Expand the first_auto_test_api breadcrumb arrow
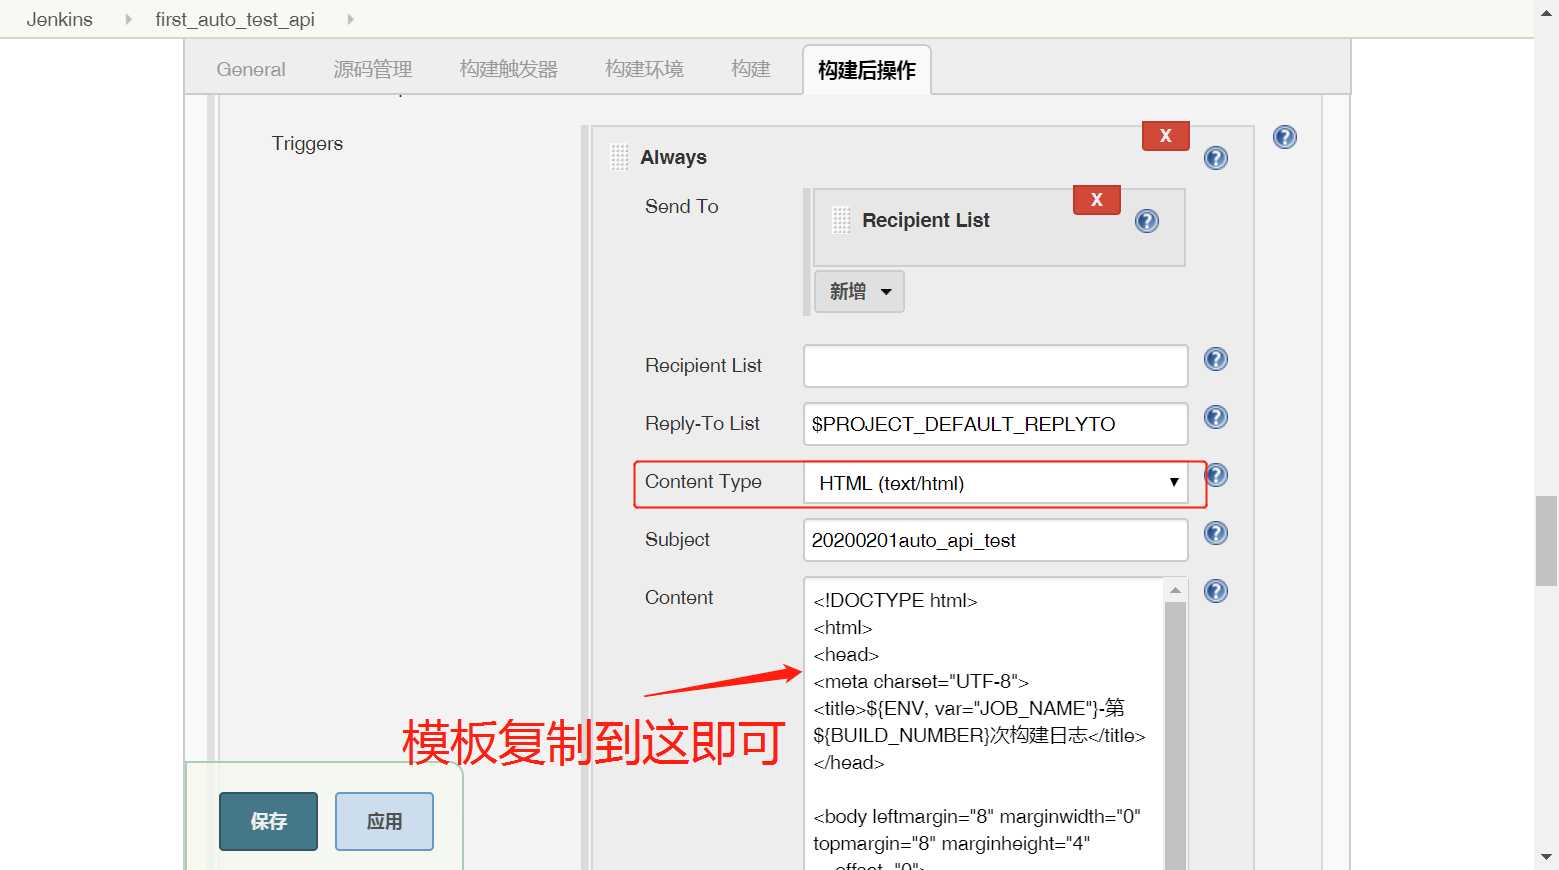 350,19
